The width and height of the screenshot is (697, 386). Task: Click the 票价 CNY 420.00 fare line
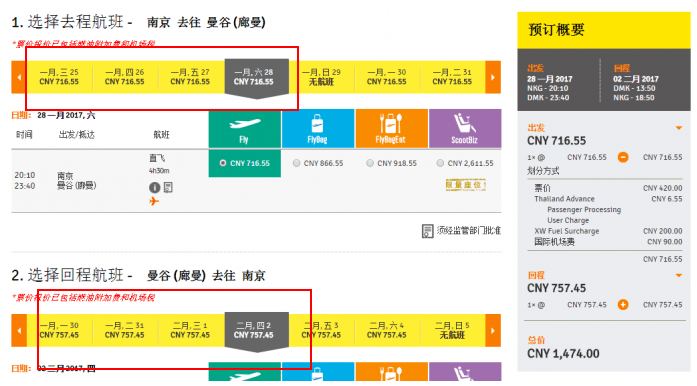(608, 188)
